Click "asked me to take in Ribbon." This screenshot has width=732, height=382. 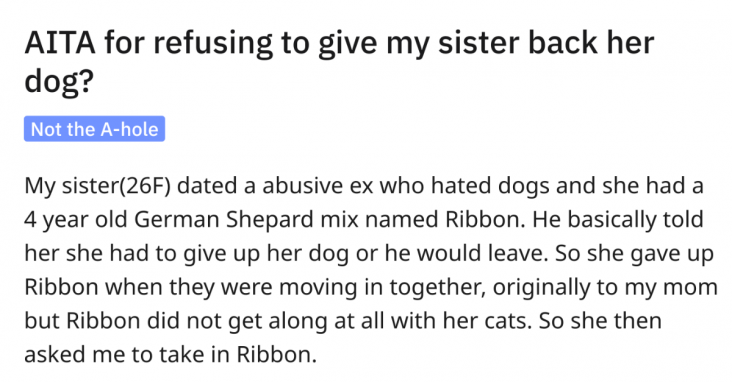[x=170, y=354]
